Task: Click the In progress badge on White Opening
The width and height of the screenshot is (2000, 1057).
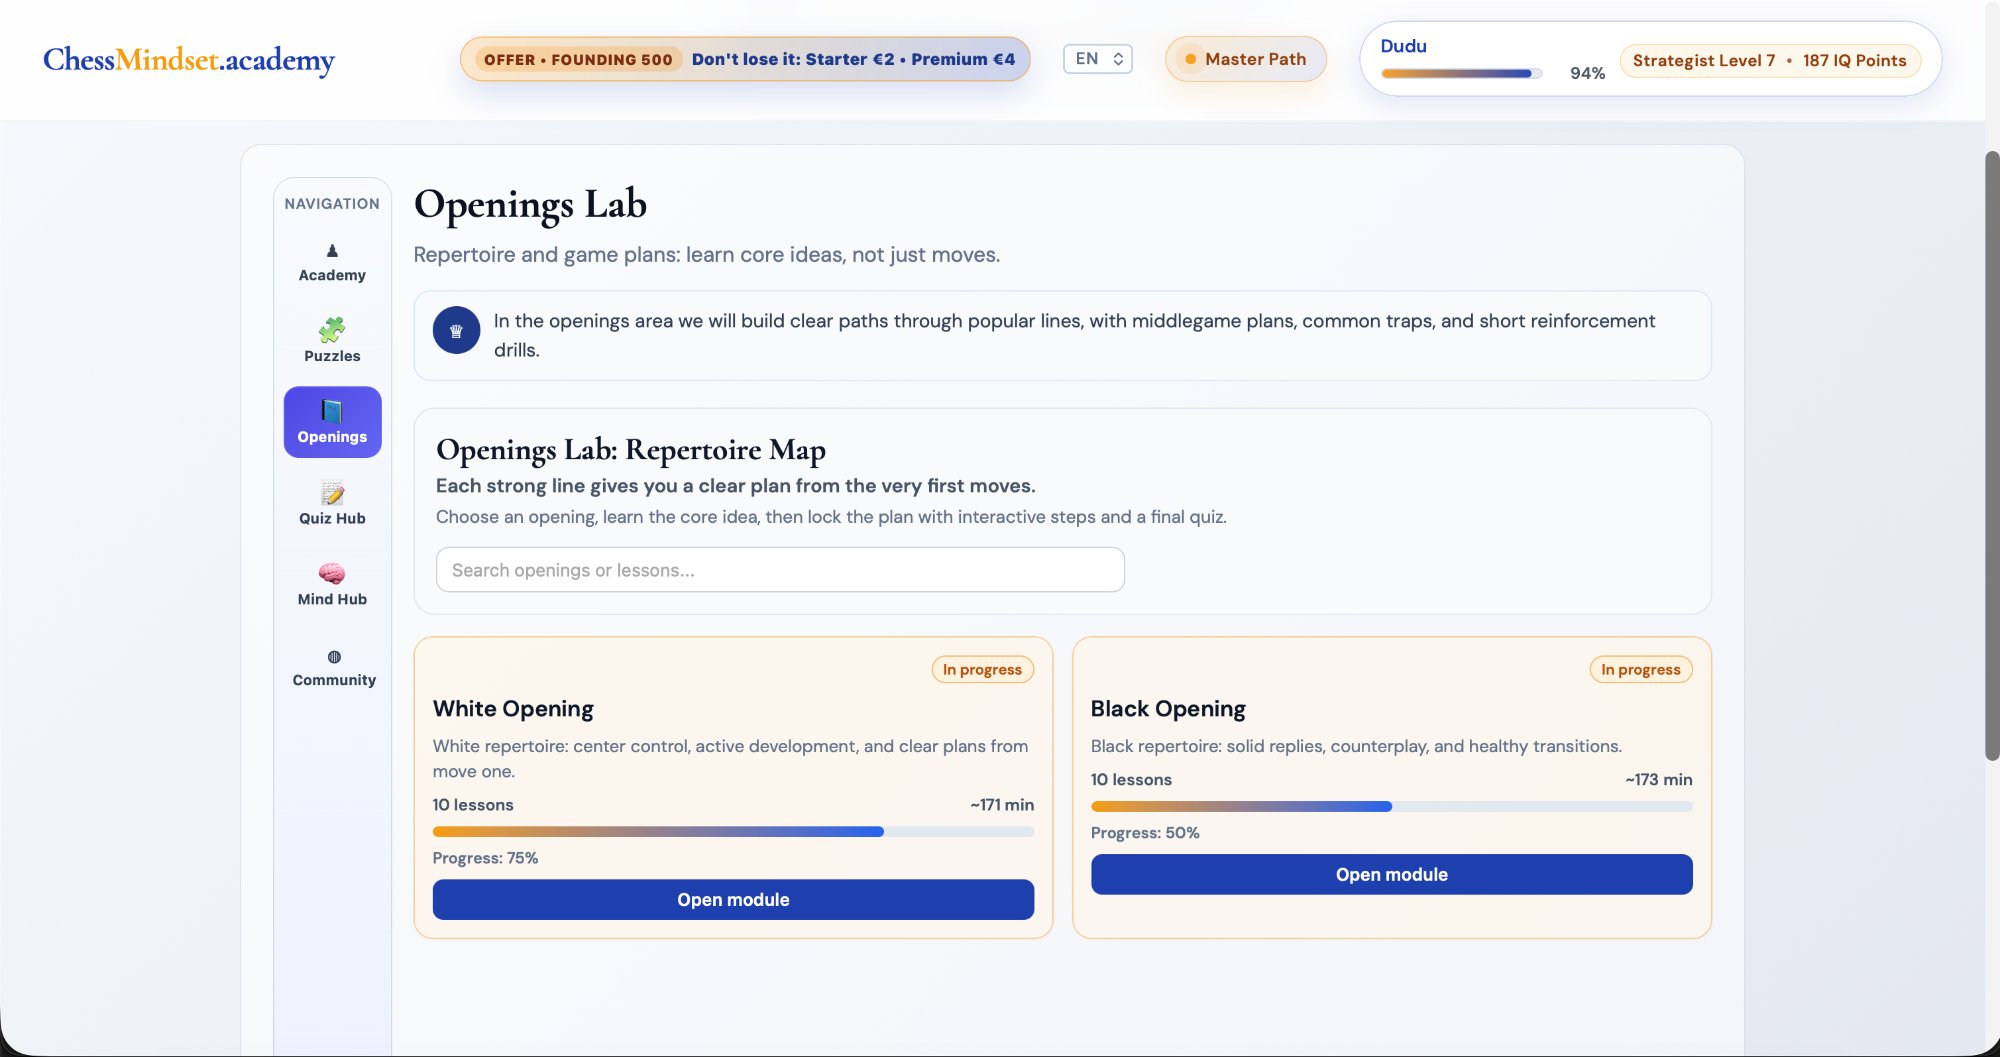Action: pyautogui.click(x=982, y=670)
